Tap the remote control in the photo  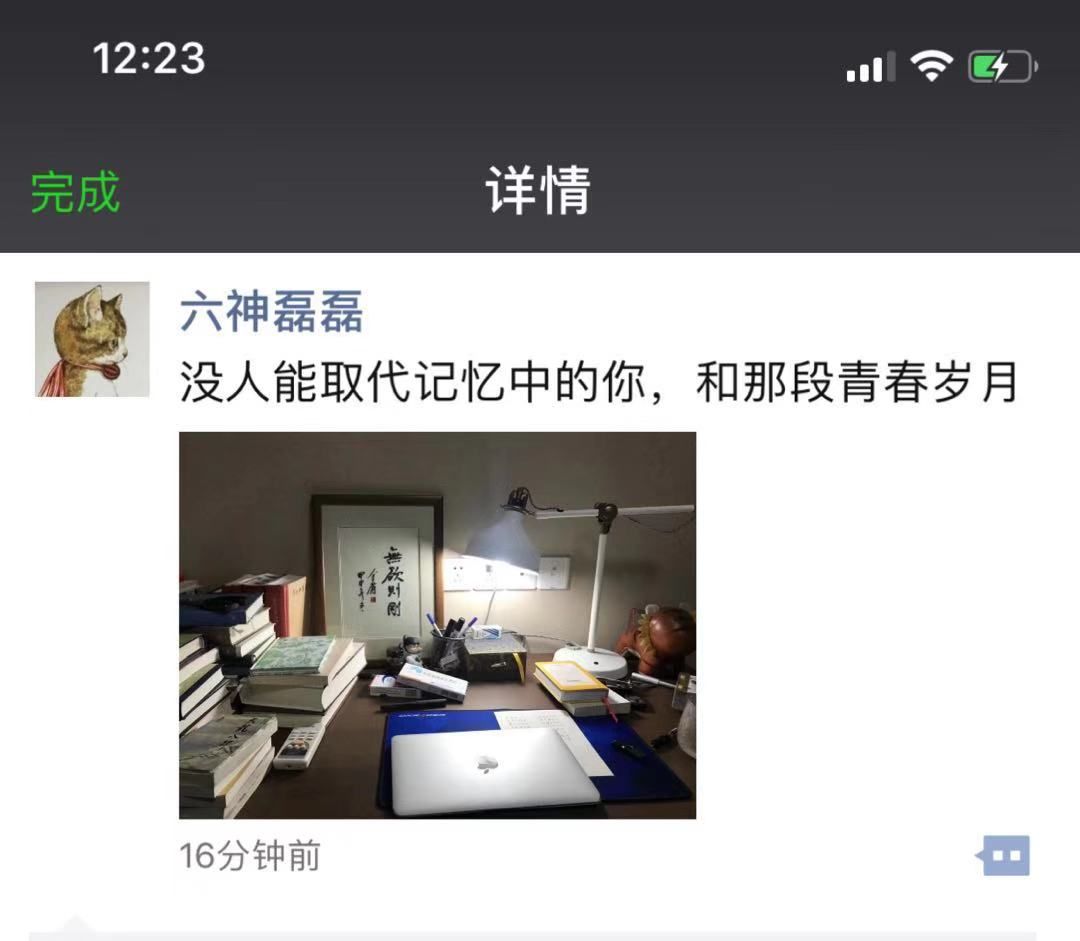(x=299, y=745)
